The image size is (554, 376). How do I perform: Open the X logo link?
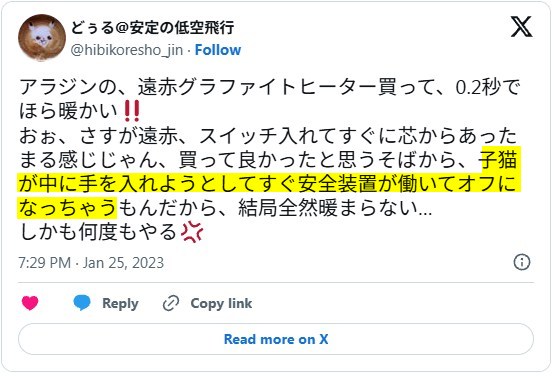pyautogui.click(x=521, y=27)
